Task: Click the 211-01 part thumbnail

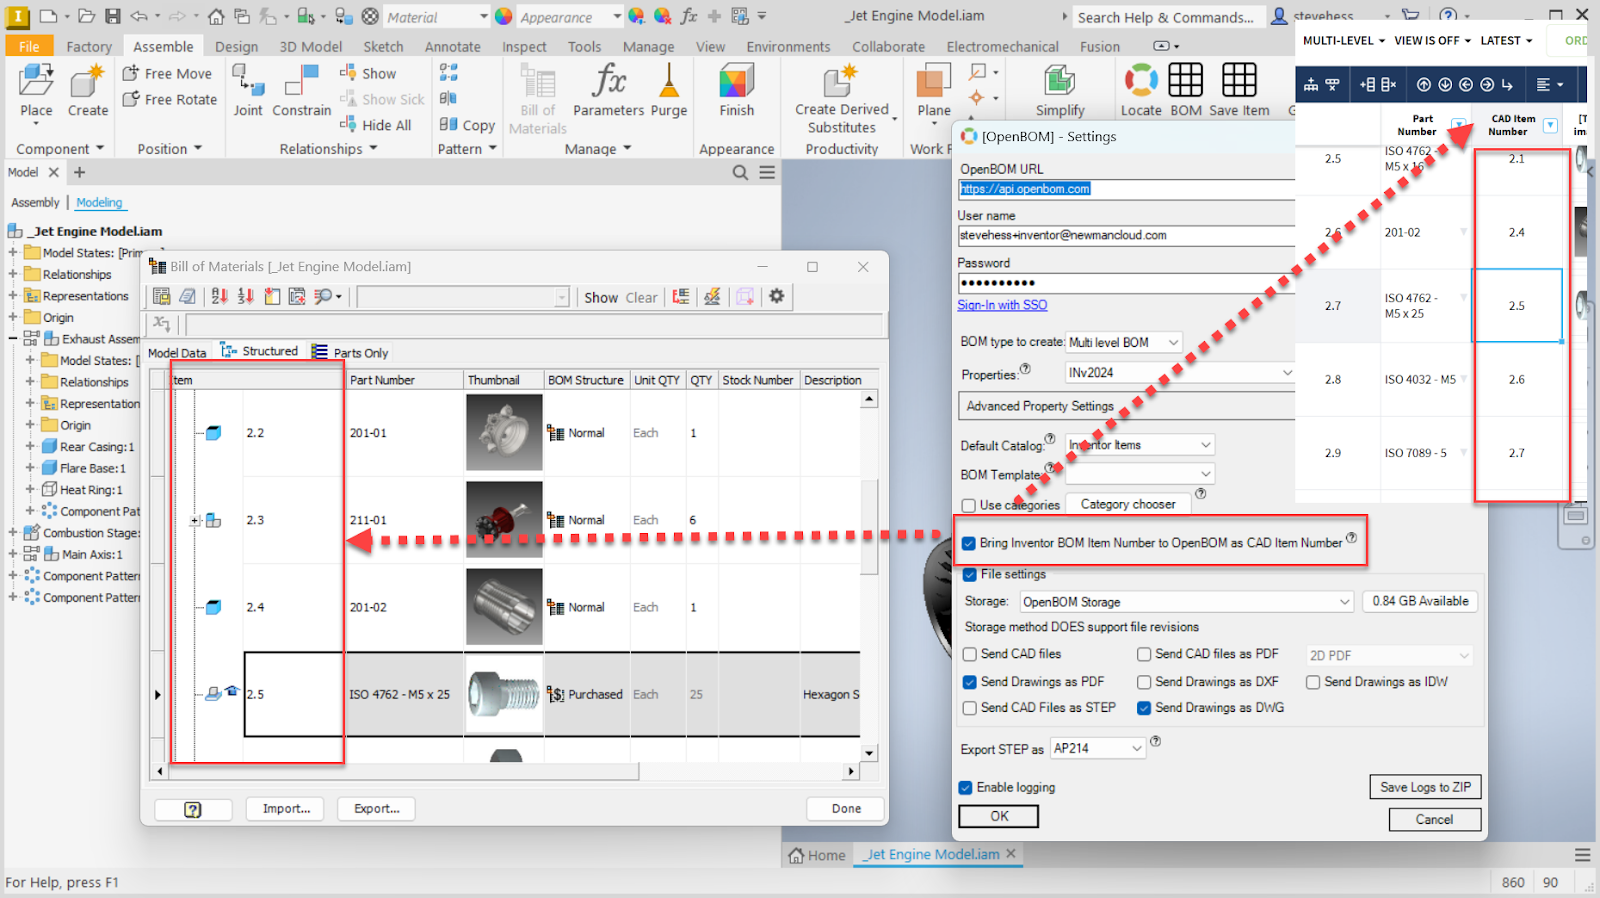Action: 504,520
